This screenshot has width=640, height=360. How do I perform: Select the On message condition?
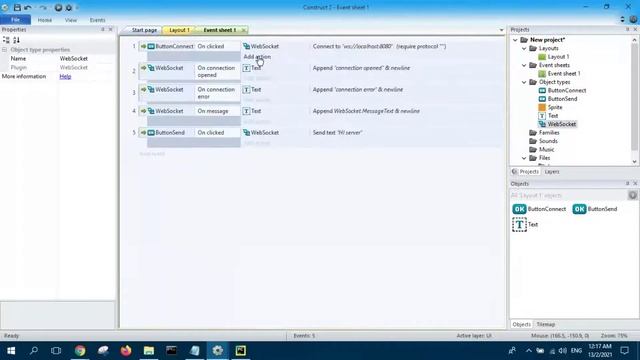[x=213, y=111]
